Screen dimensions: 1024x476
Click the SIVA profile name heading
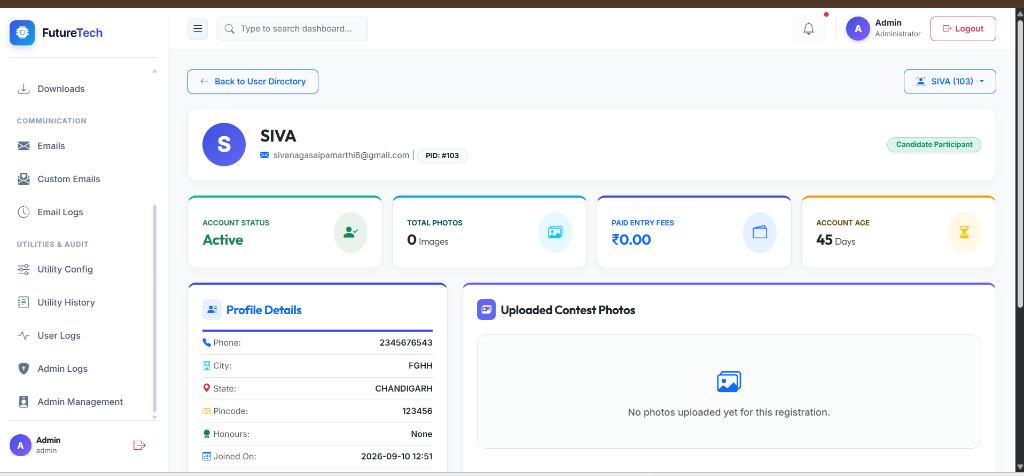(278, 136)
